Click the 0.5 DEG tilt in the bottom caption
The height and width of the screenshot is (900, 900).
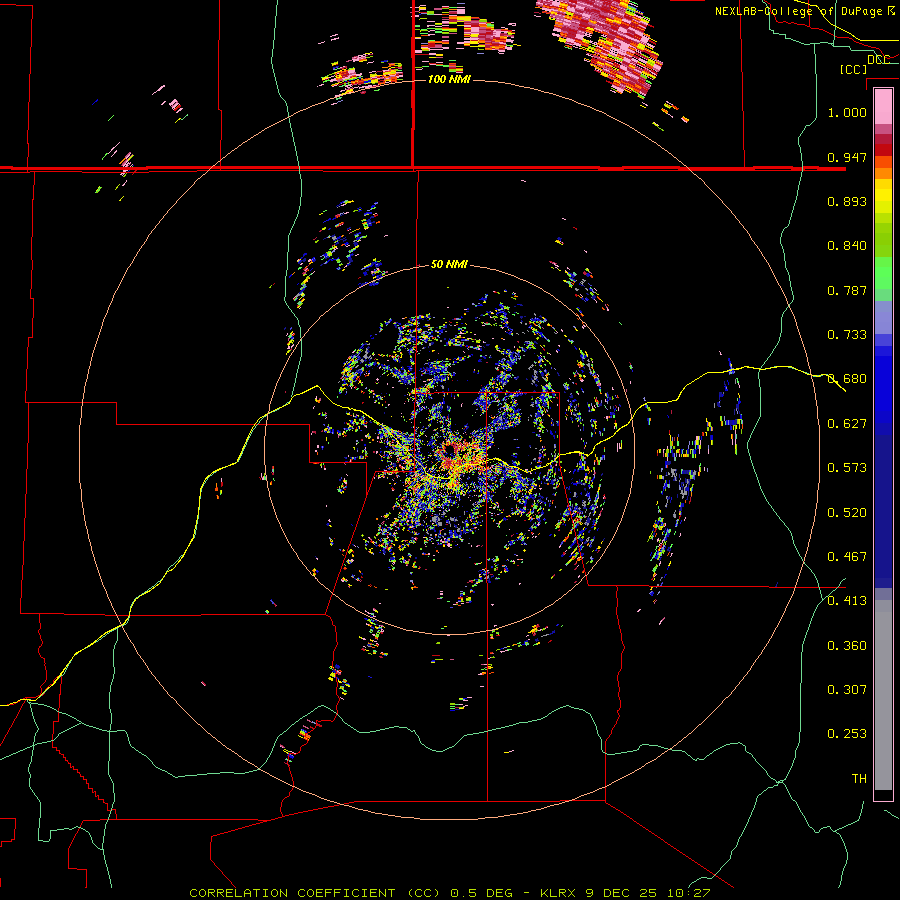(481, 893)
